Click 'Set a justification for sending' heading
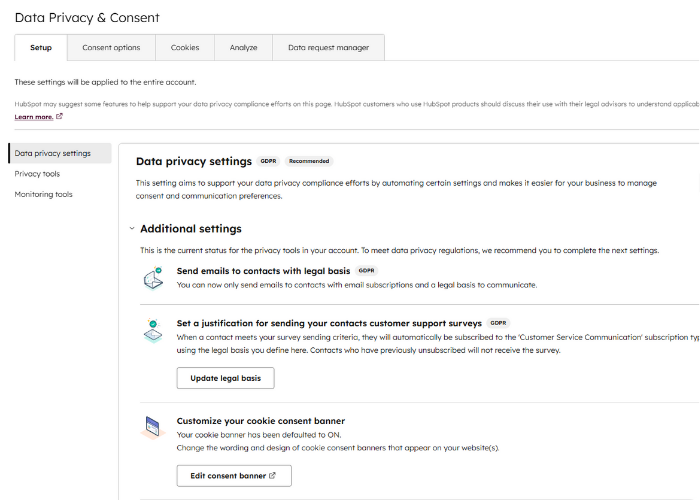The width and height of the screenshot is (700, 500). click(329, 323)
